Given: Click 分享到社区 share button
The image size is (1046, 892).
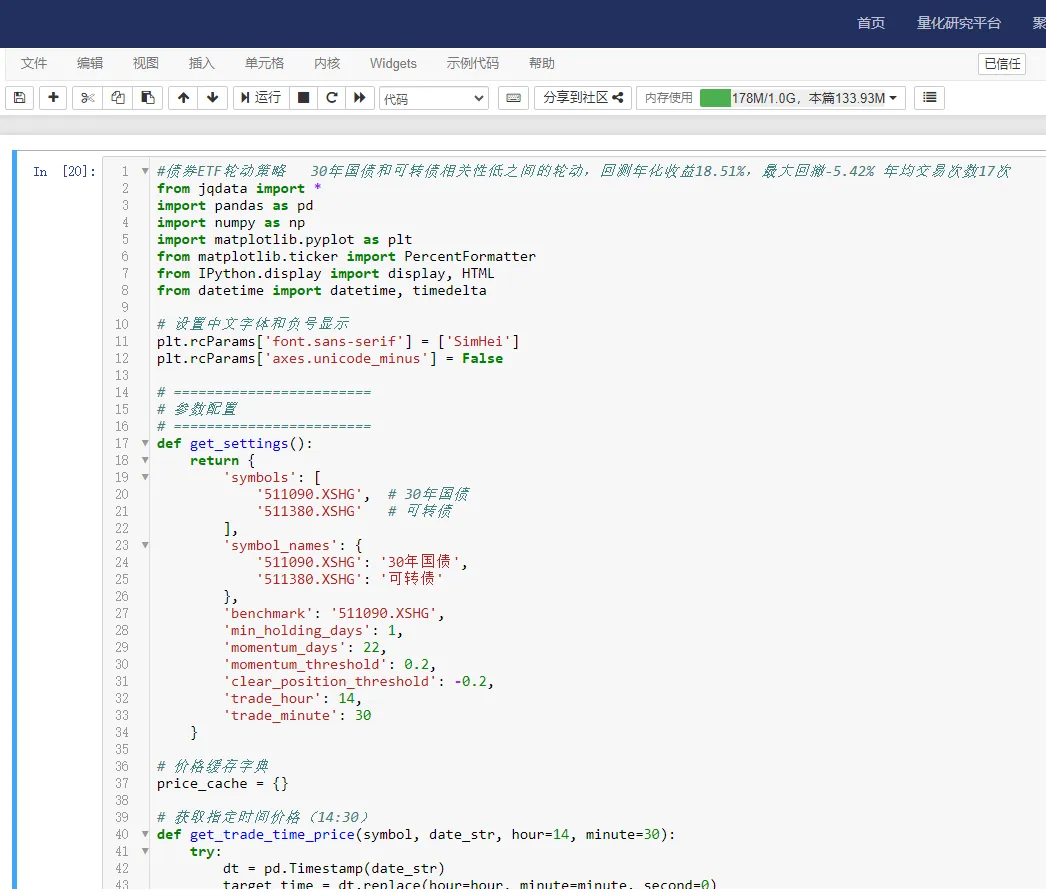Looking at the screenshot, I should point(583,98).
